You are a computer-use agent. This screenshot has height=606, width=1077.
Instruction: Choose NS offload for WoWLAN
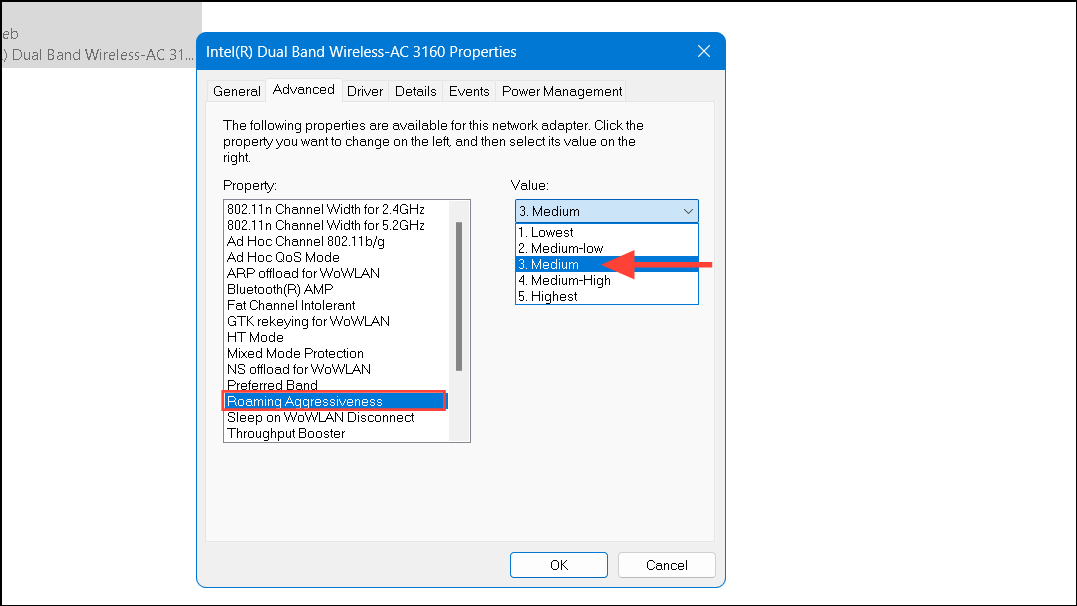click(337, 370)
